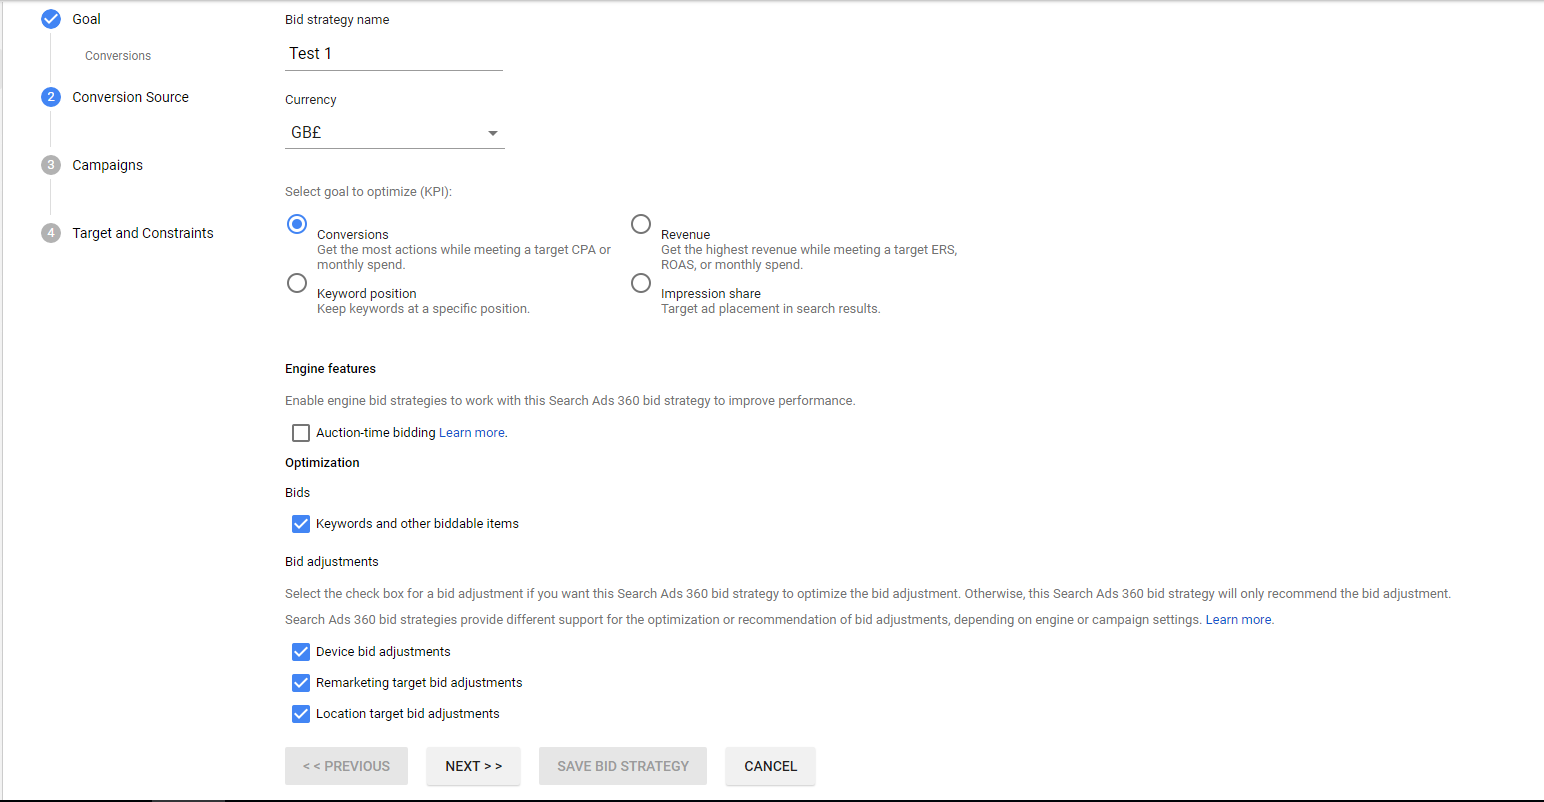Click the NEXT >> button
This screenshot has height=802, width=1544.
473,766
